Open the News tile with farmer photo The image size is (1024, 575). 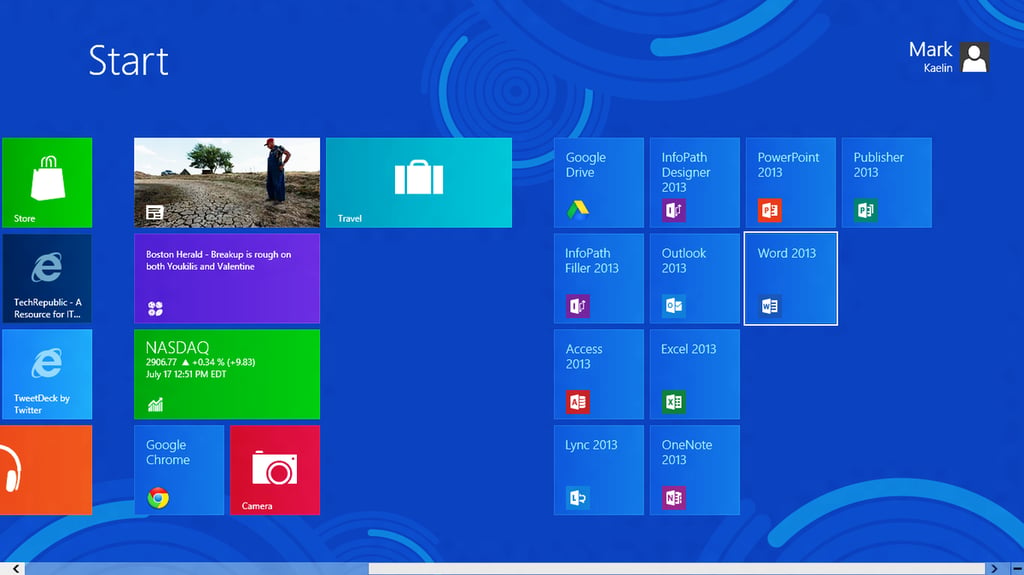pos(227,182)
